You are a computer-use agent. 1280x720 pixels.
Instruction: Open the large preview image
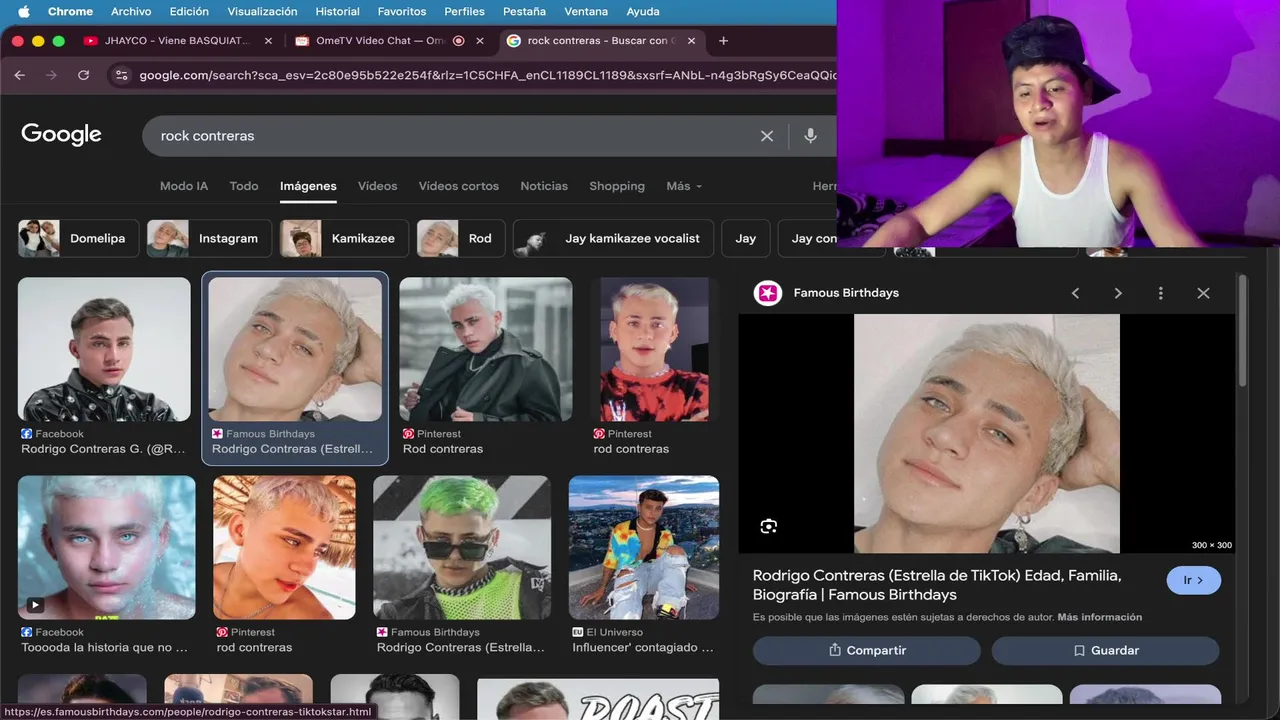(987, 434)
